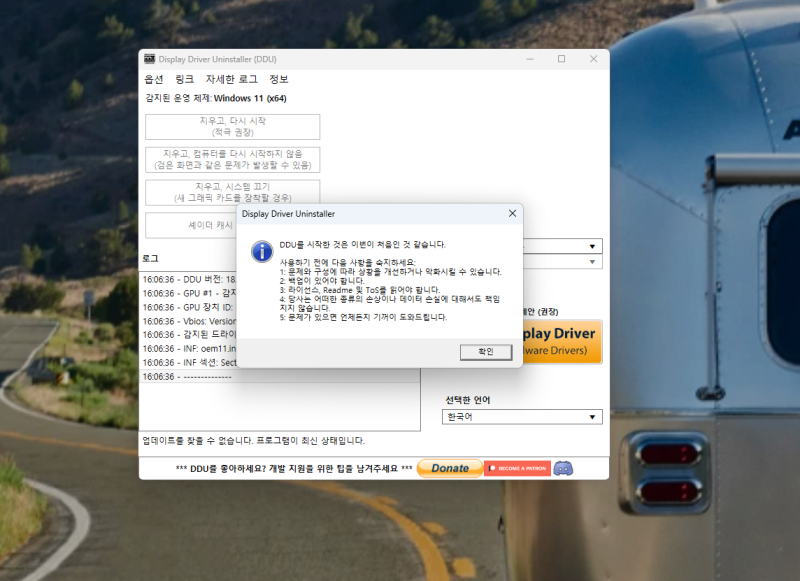
Task: Open the 정보 menu
Action: pyautogui.click(x=279, y=79)
